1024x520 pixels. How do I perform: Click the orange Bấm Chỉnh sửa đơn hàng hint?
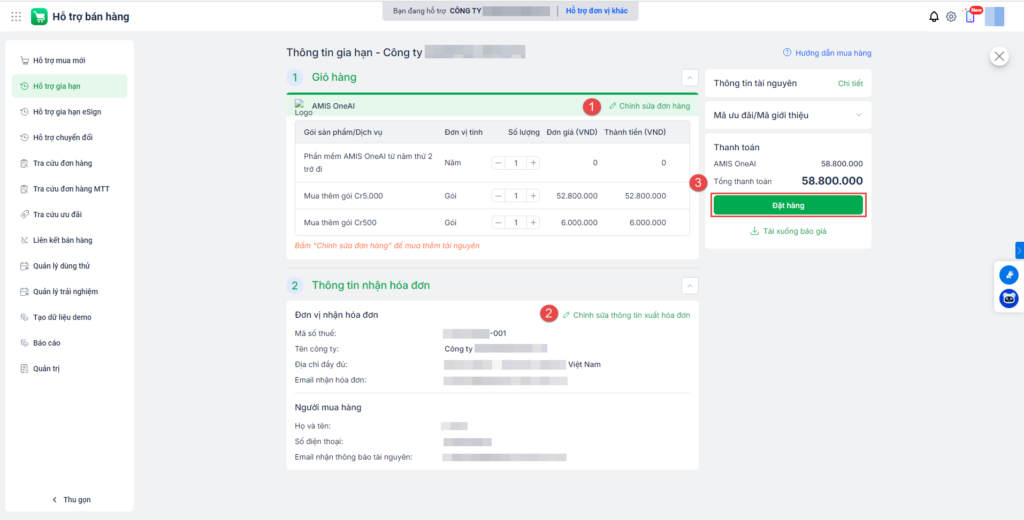(x=387, y=246)
